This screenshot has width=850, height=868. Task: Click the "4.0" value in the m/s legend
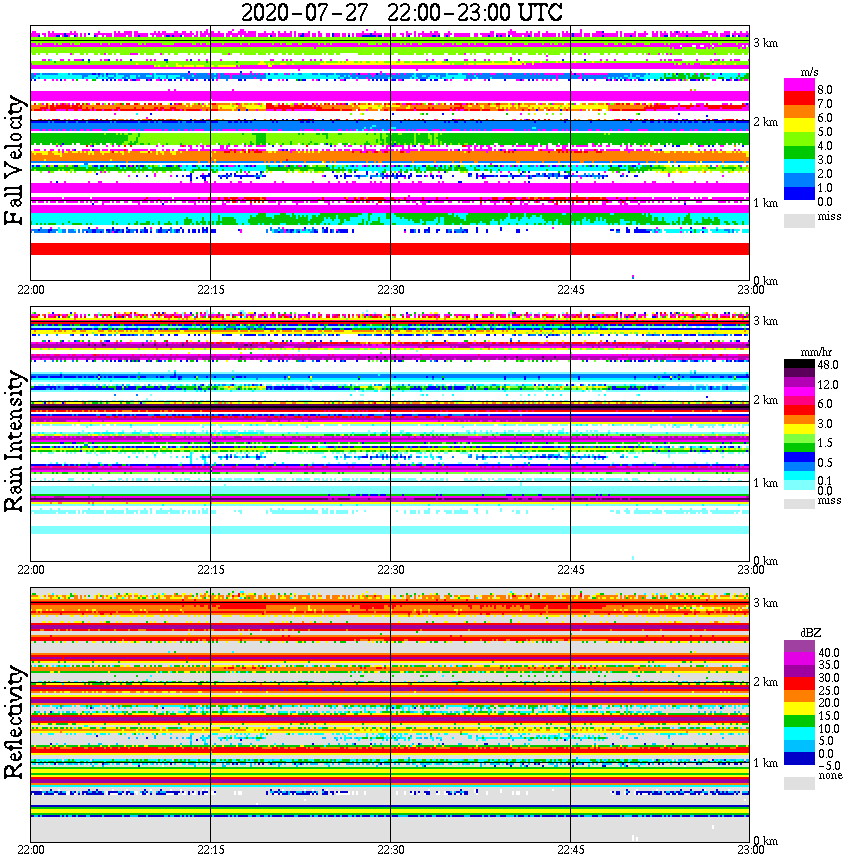pos(825,146)
